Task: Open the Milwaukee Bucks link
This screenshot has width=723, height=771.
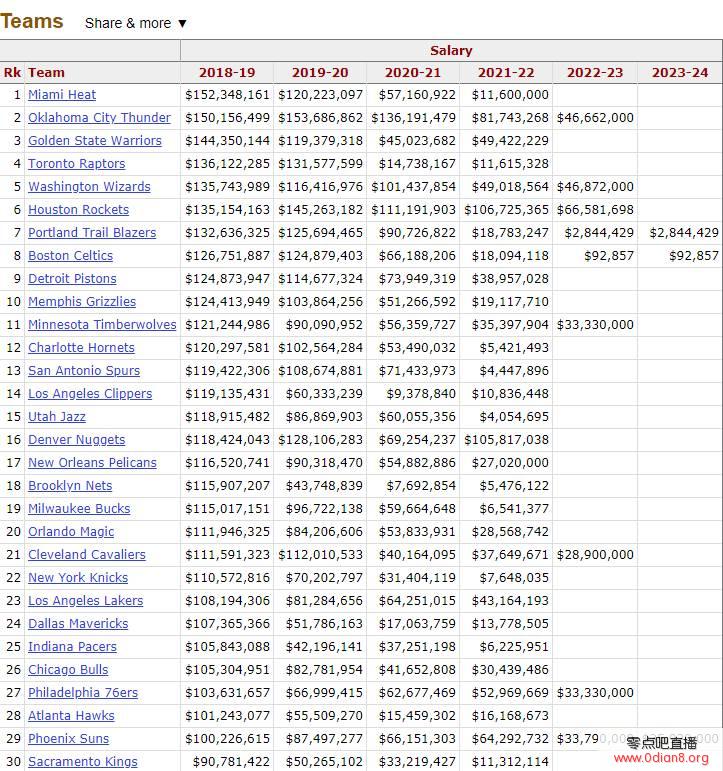Action: pyautogui.click(x=79, y=508)
